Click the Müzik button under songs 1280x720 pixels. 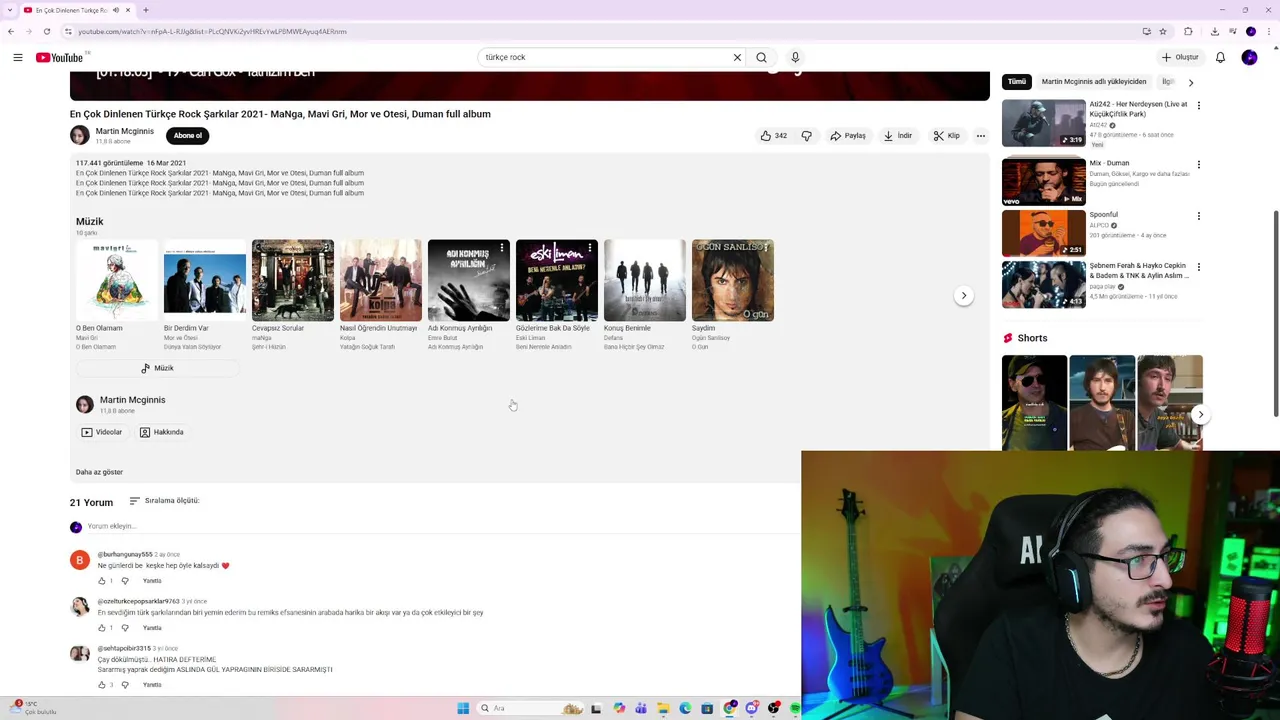(157, 368)
